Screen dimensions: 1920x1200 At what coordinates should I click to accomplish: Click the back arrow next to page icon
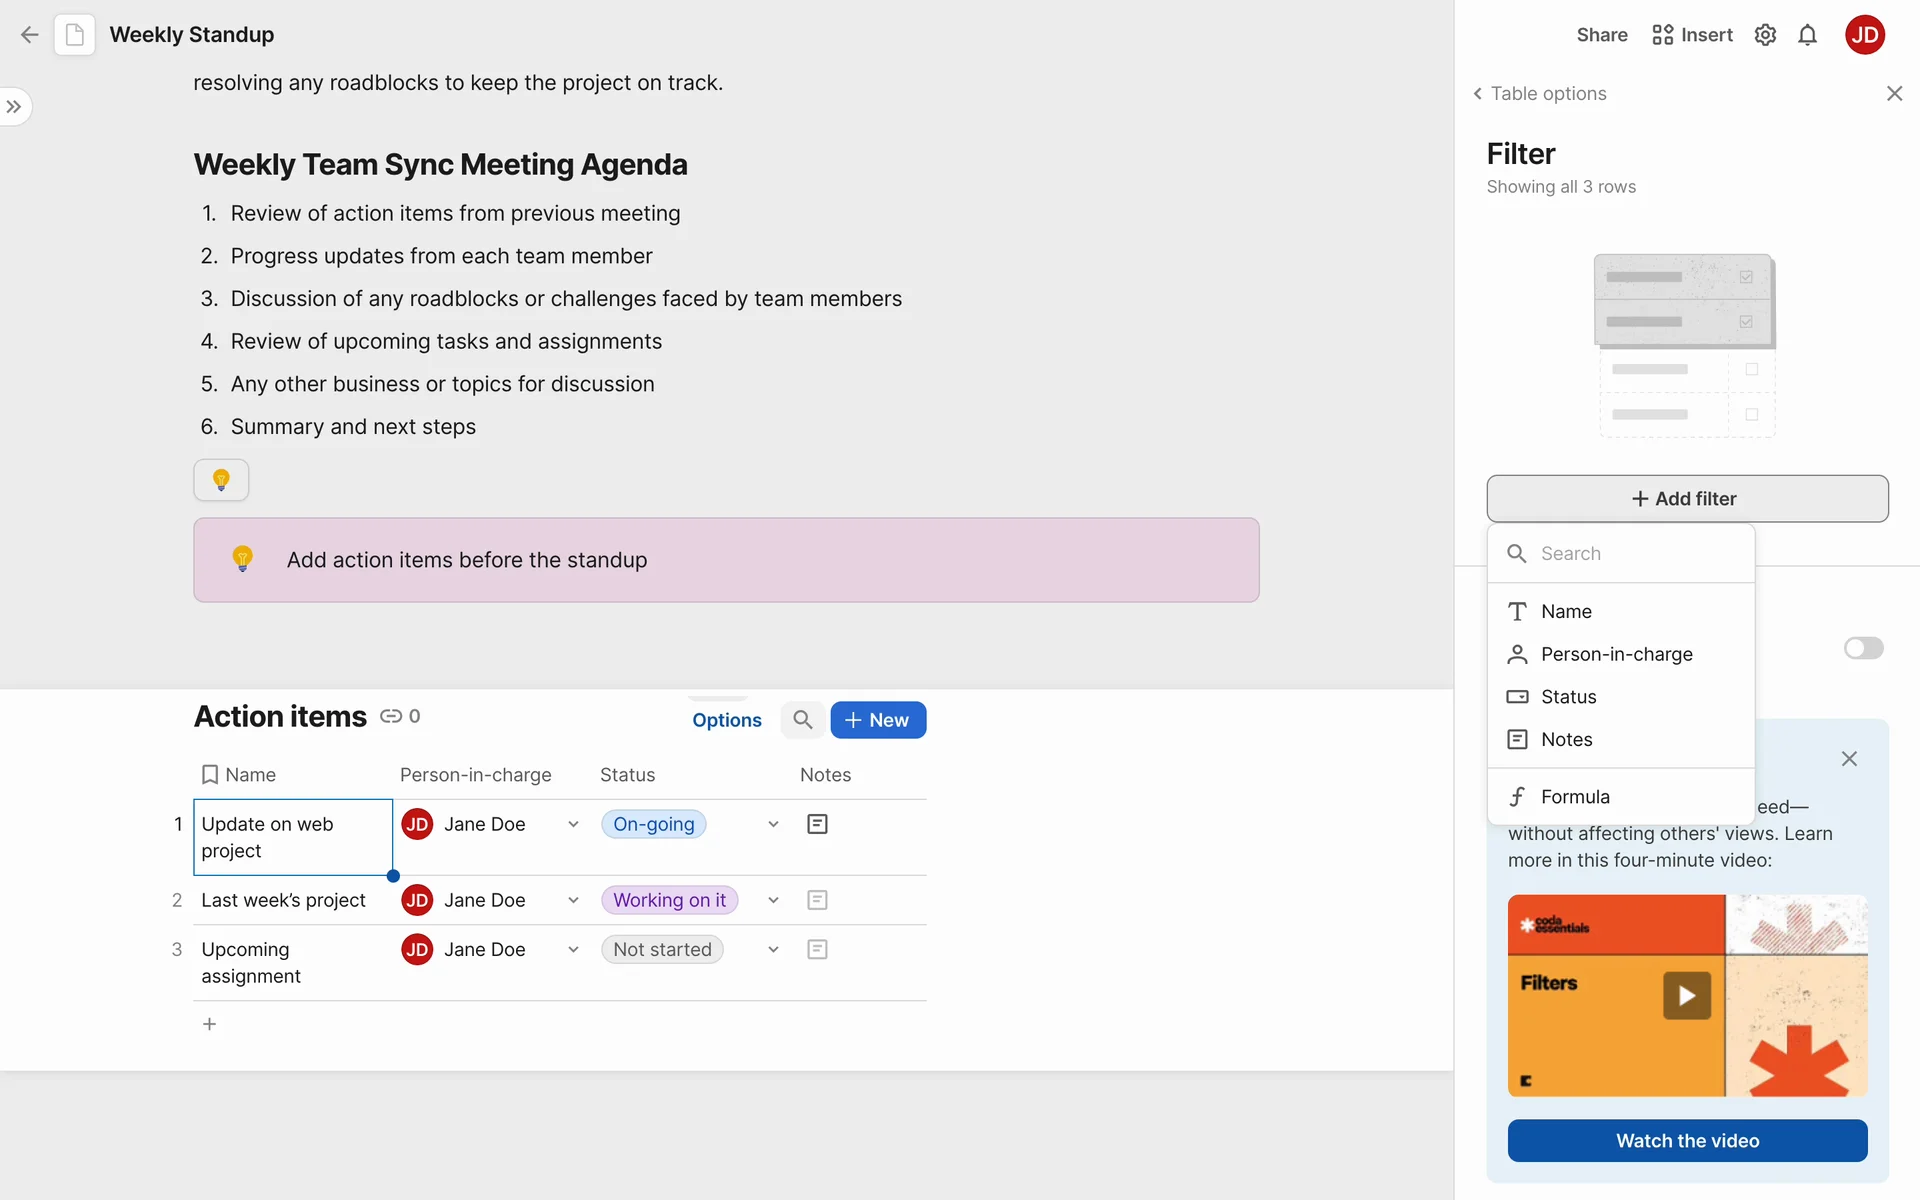click(x=29, y=35)
